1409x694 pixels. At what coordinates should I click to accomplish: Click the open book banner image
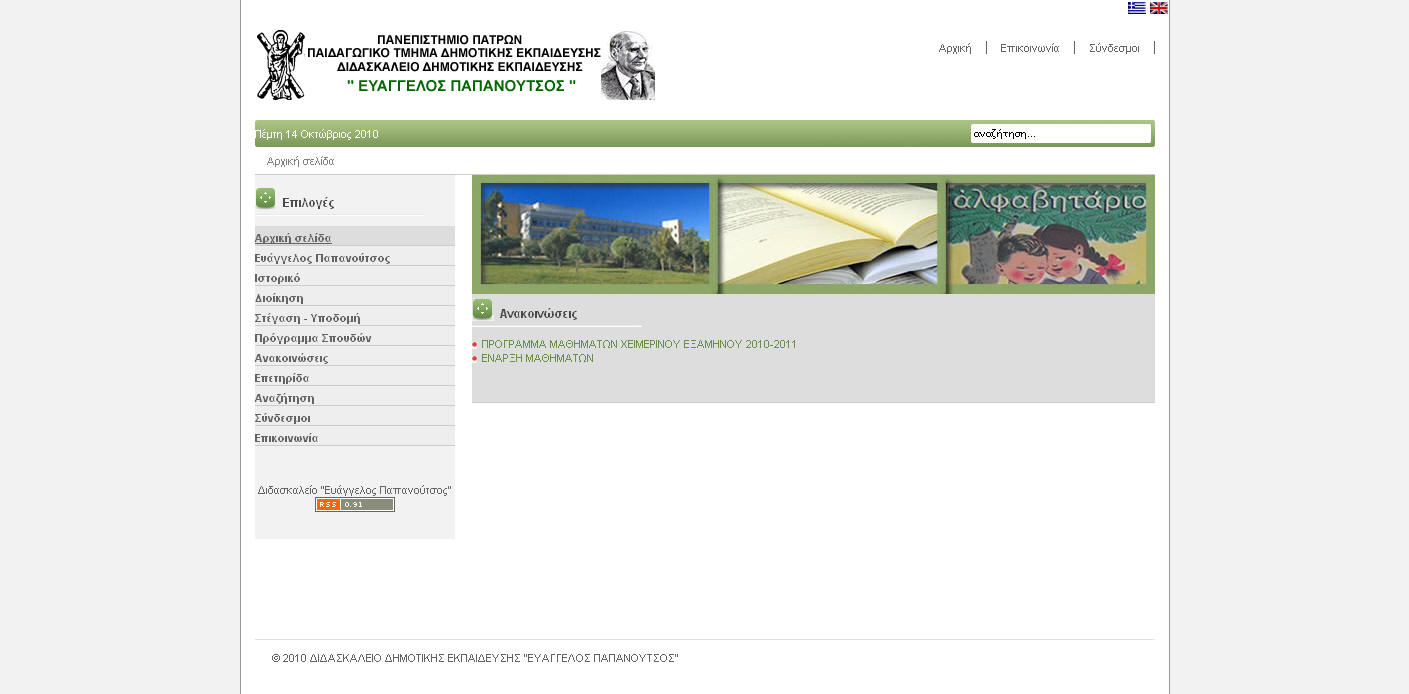(828, 233)
